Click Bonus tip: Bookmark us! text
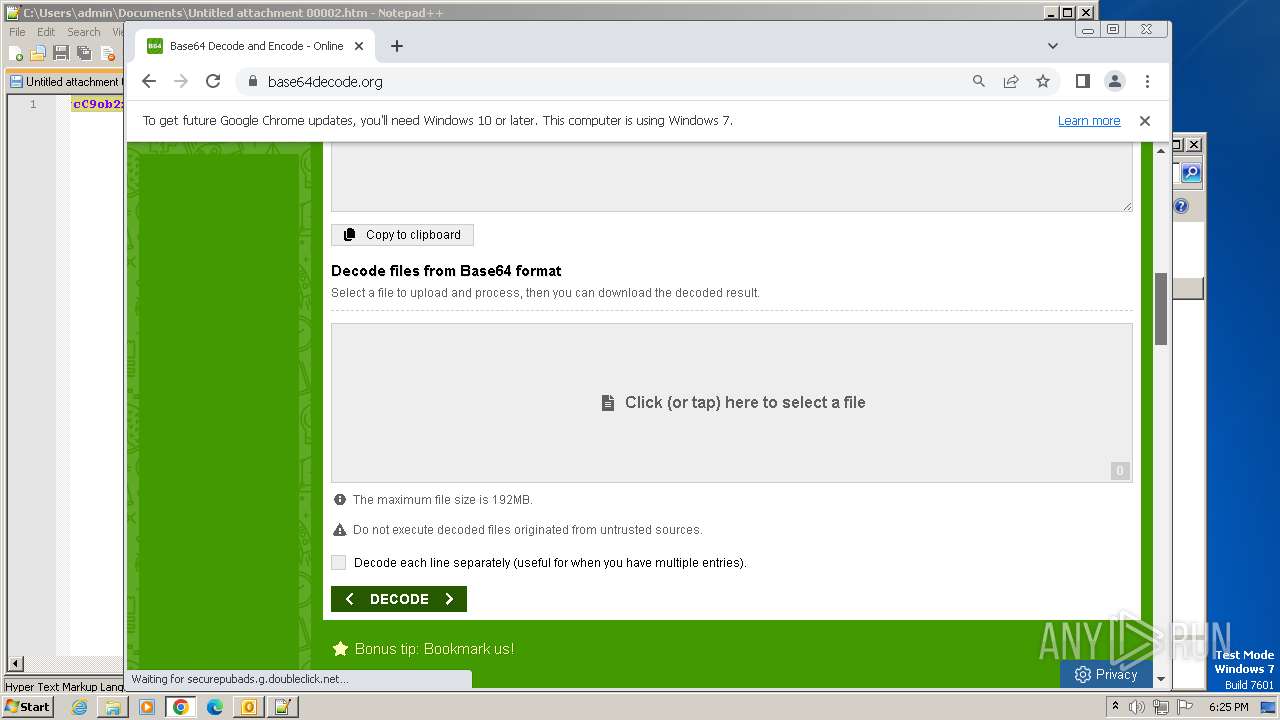The image size is (1280, 720). click(434, 649)
